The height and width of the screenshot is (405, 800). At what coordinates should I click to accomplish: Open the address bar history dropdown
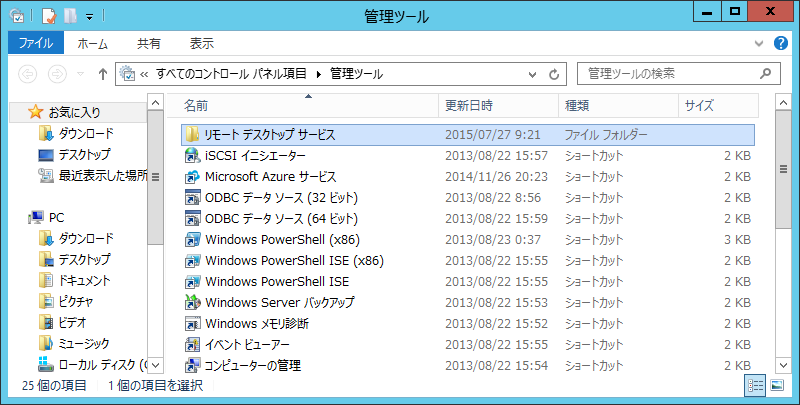pos(530,74)
